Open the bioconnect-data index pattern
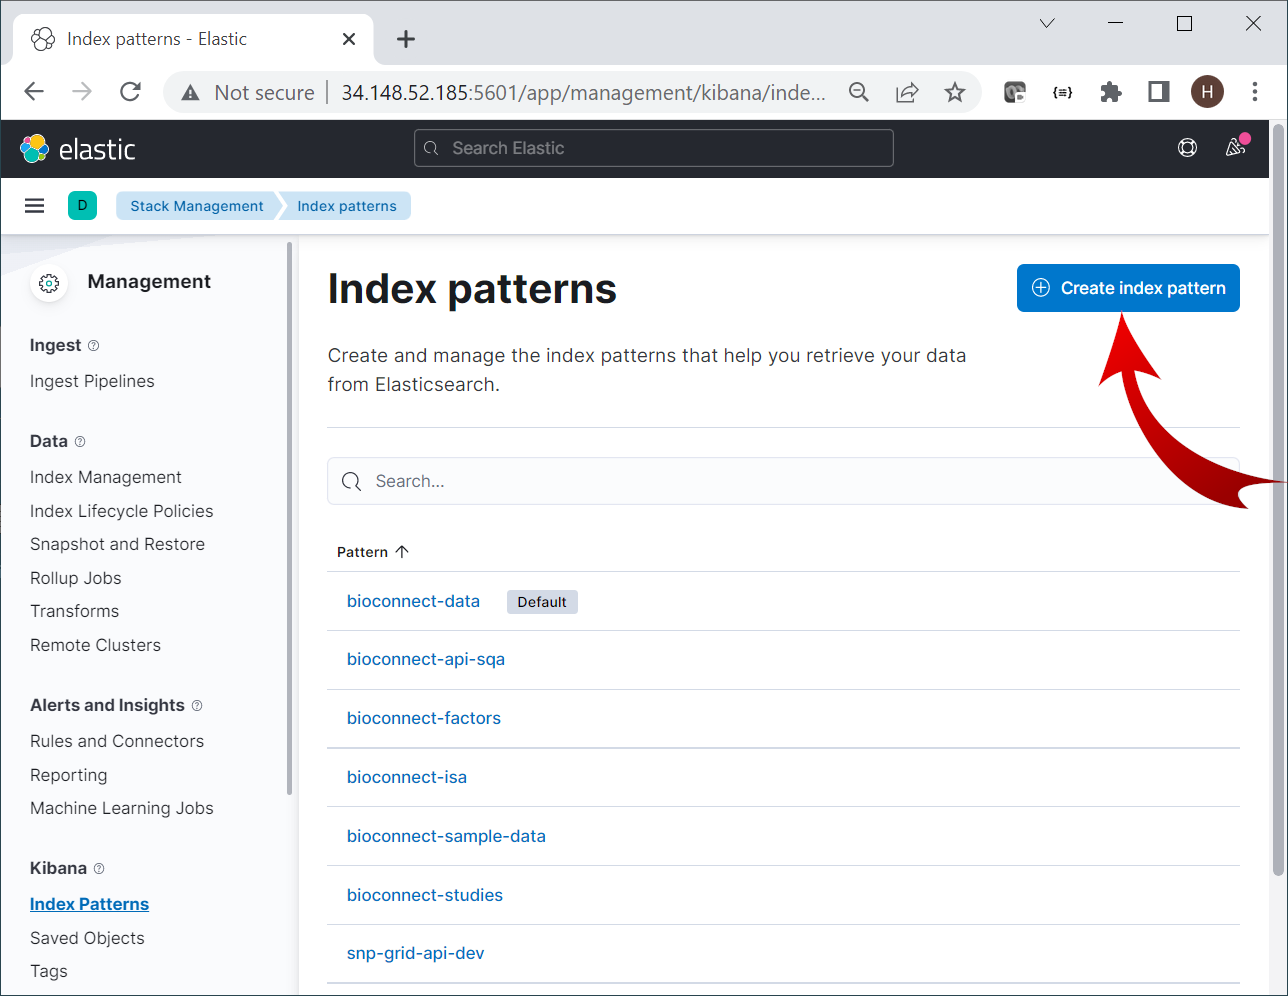1288x996 pixels. point(413,601)
